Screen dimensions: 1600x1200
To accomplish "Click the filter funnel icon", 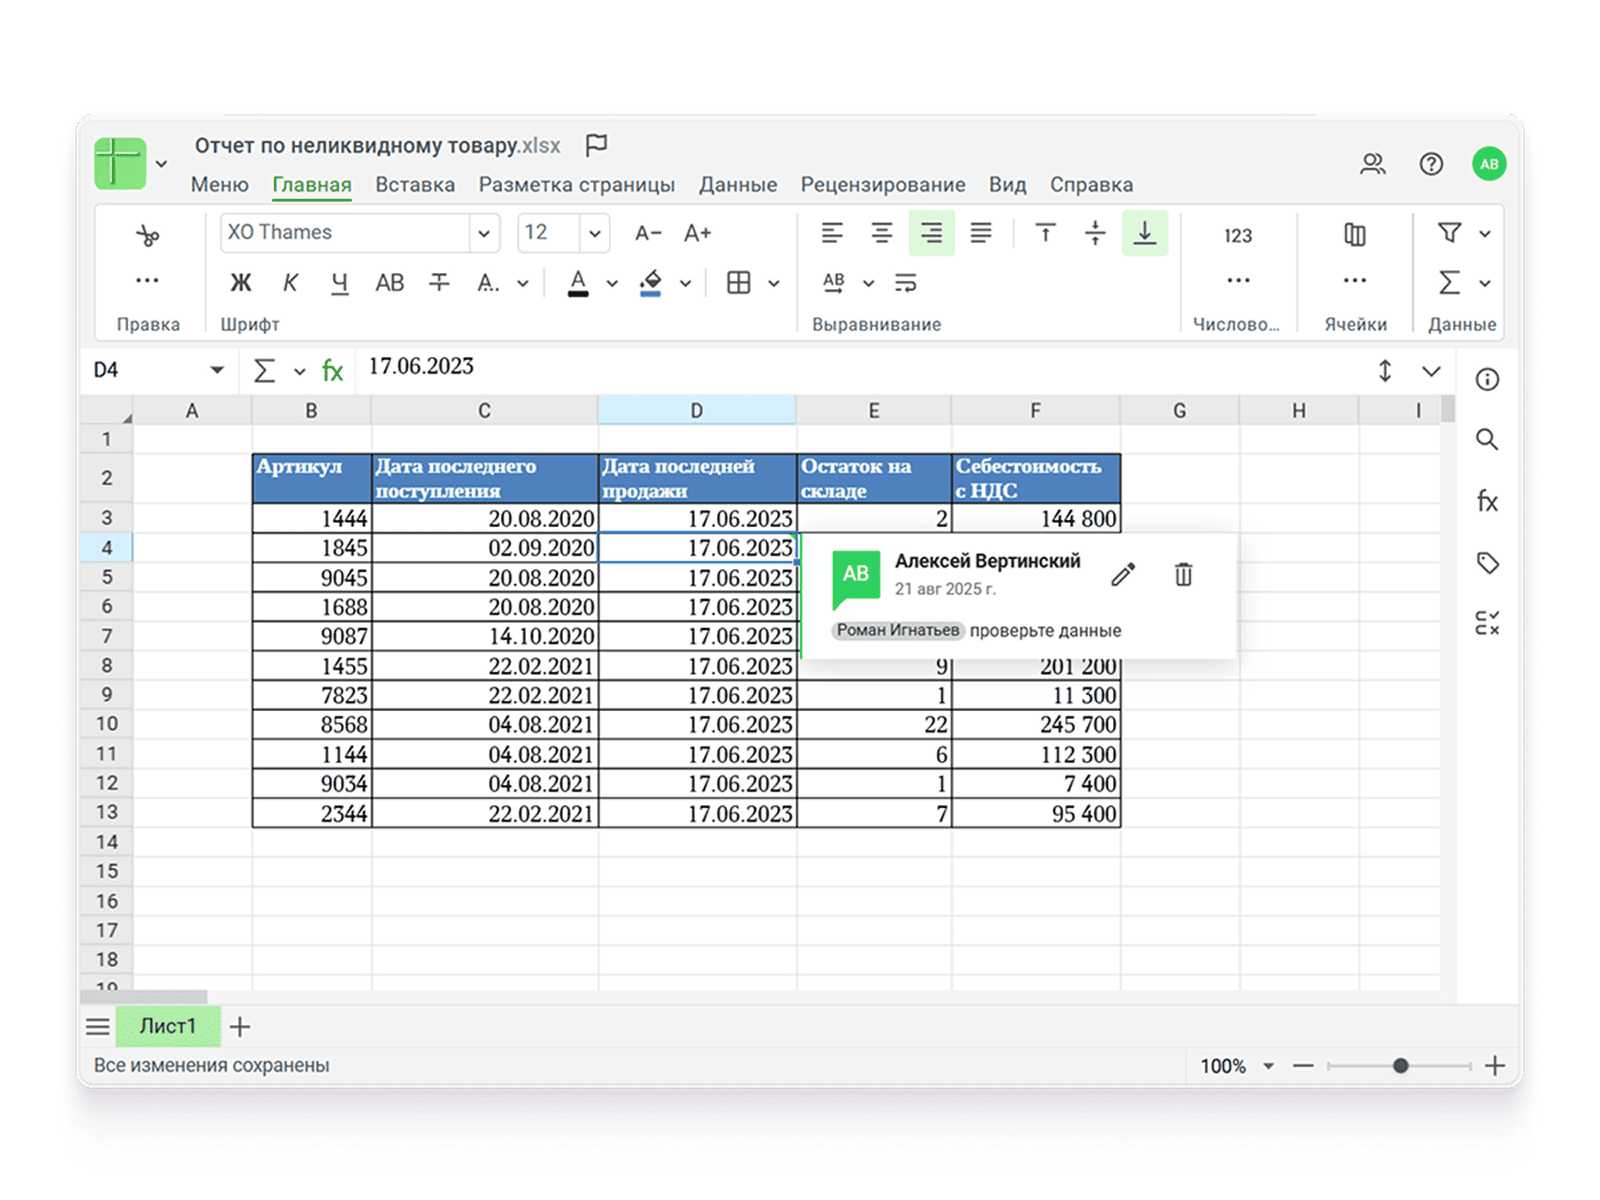I will coord(1449,233).
